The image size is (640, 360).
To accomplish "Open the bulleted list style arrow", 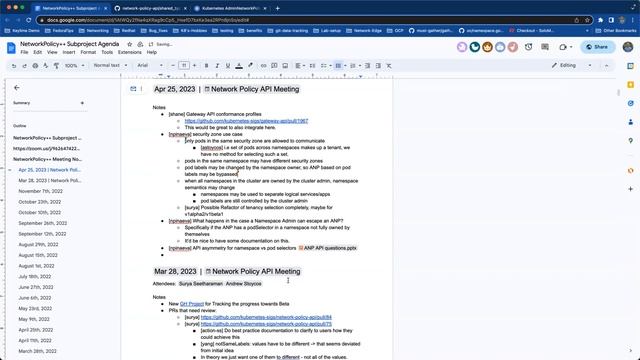I will coord(345,66).
